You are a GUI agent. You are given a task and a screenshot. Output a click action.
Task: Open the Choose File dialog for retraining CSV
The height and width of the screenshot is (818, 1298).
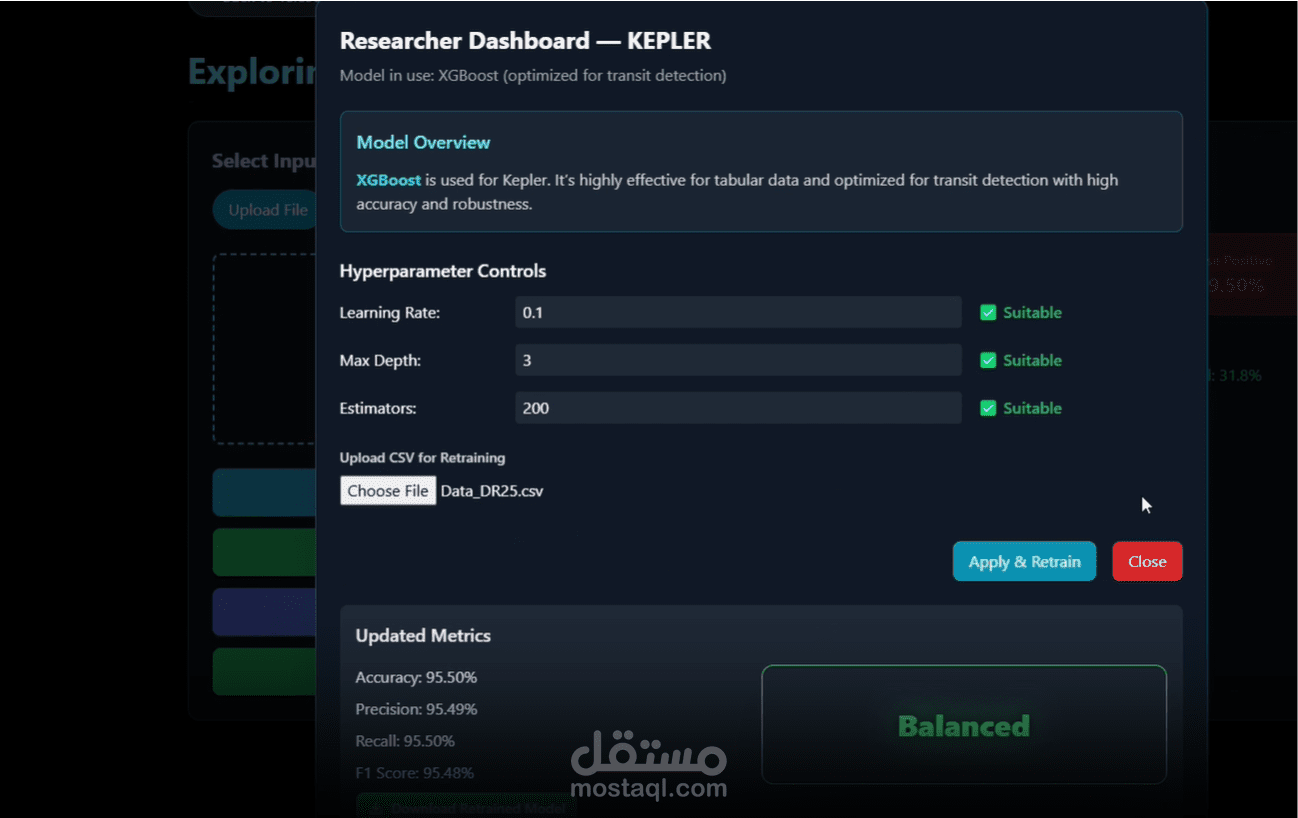[x=388, y=490]
